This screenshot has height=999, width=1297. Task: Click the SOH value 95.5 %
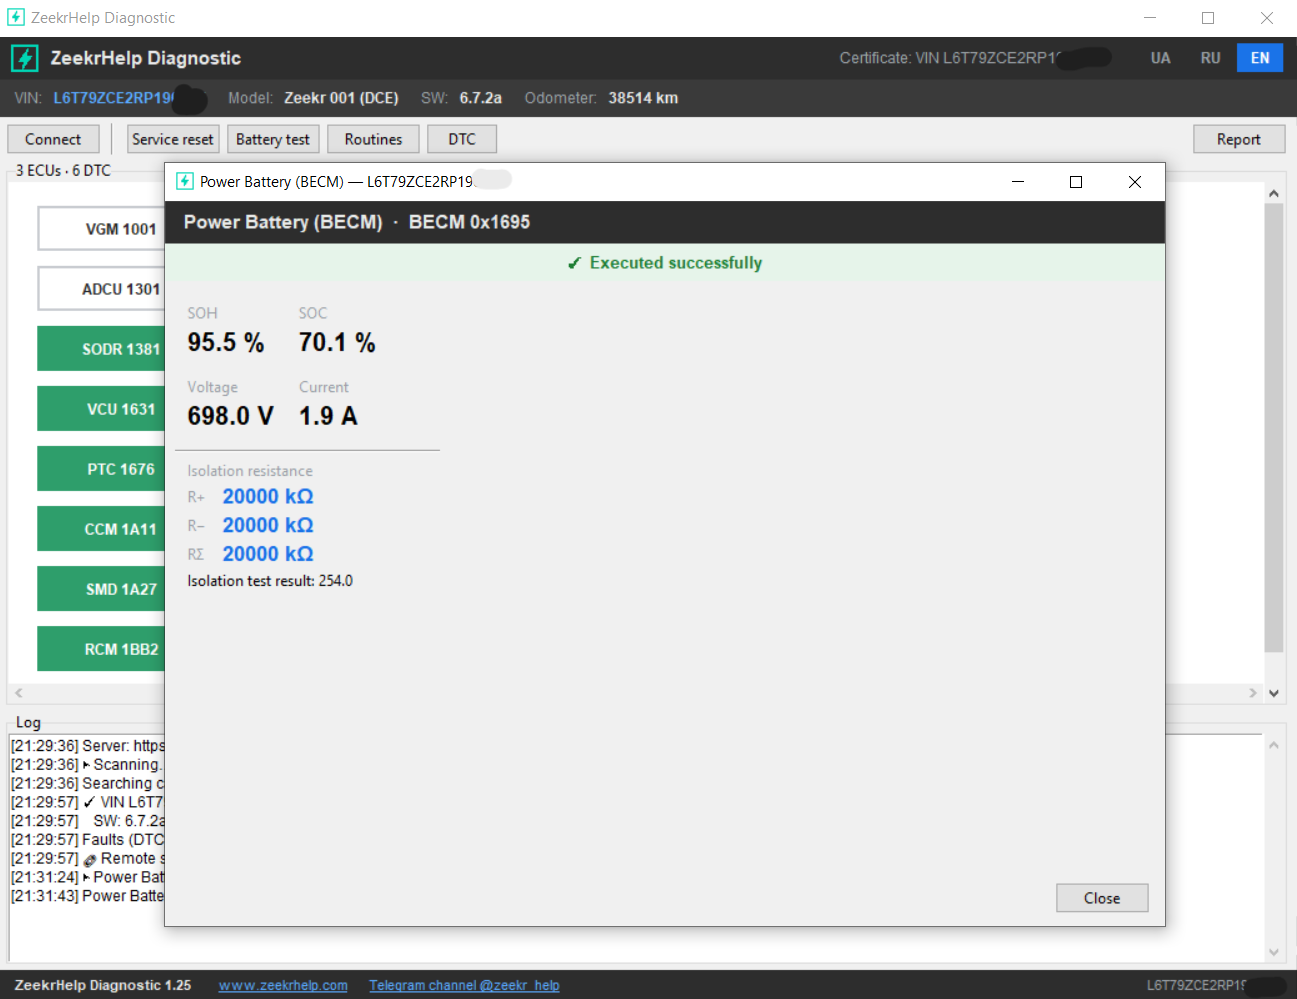226,343
